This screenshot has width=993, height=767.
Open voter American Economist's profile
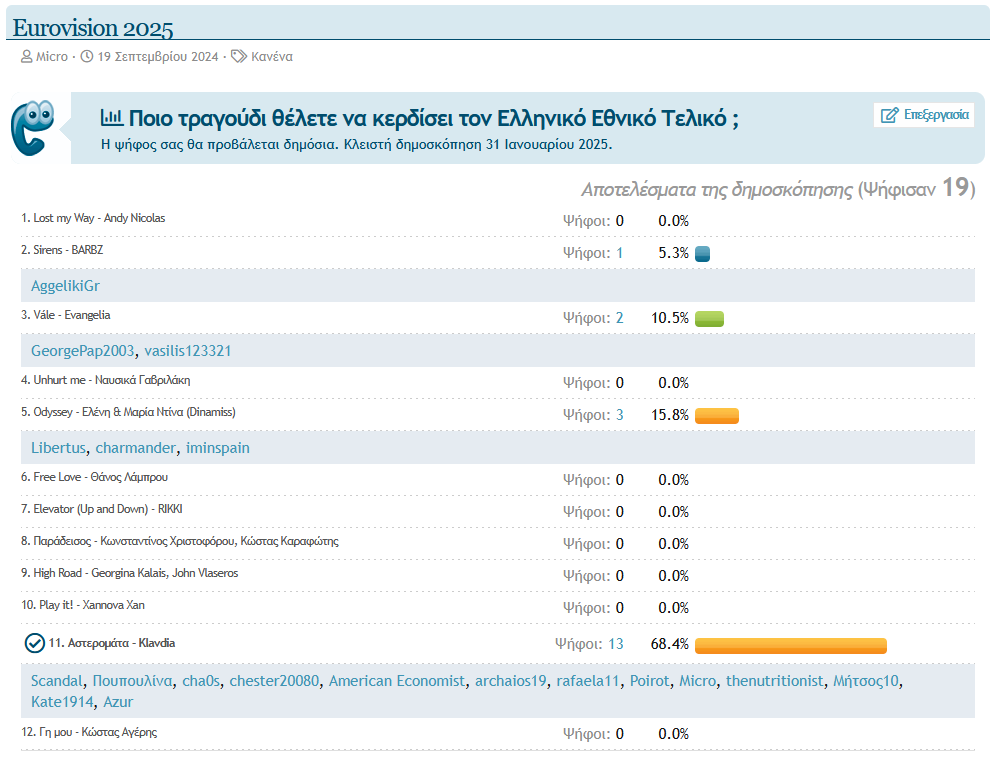point(397,681)
